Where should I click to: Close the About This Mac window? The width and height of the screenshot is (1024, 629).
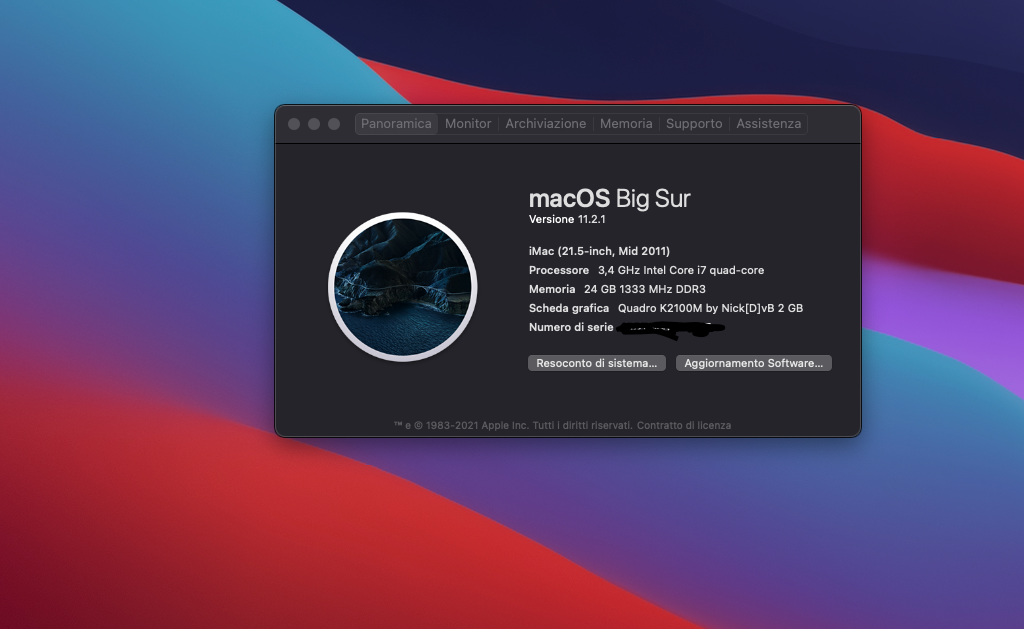[x=294, y=124]
